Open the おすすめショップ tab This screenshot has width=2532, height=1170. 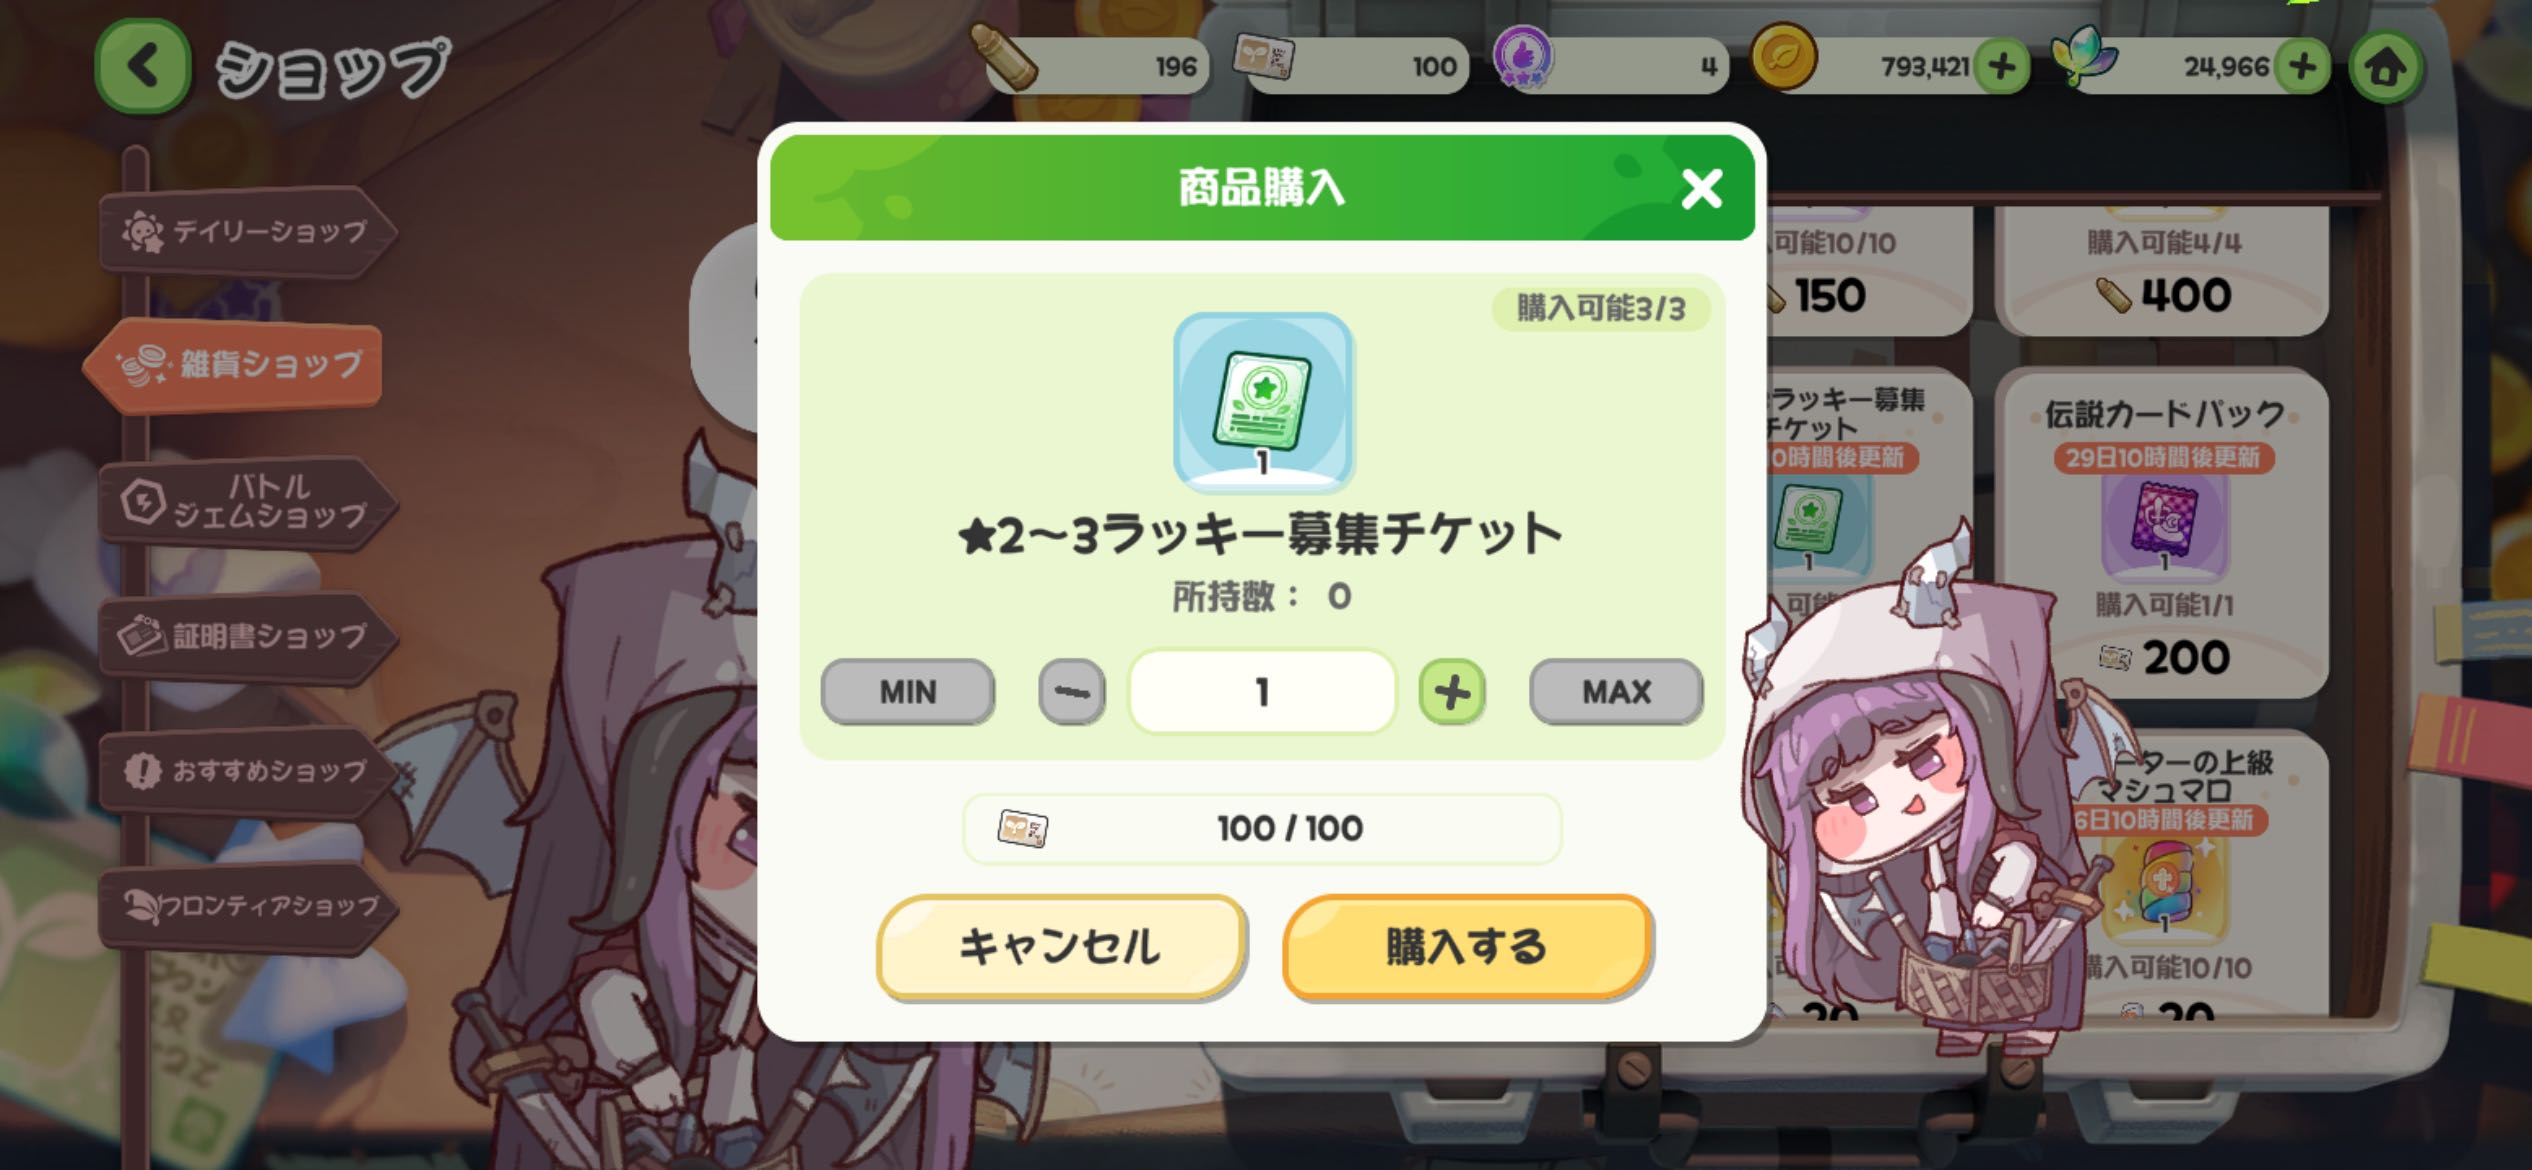coord(248,770)
